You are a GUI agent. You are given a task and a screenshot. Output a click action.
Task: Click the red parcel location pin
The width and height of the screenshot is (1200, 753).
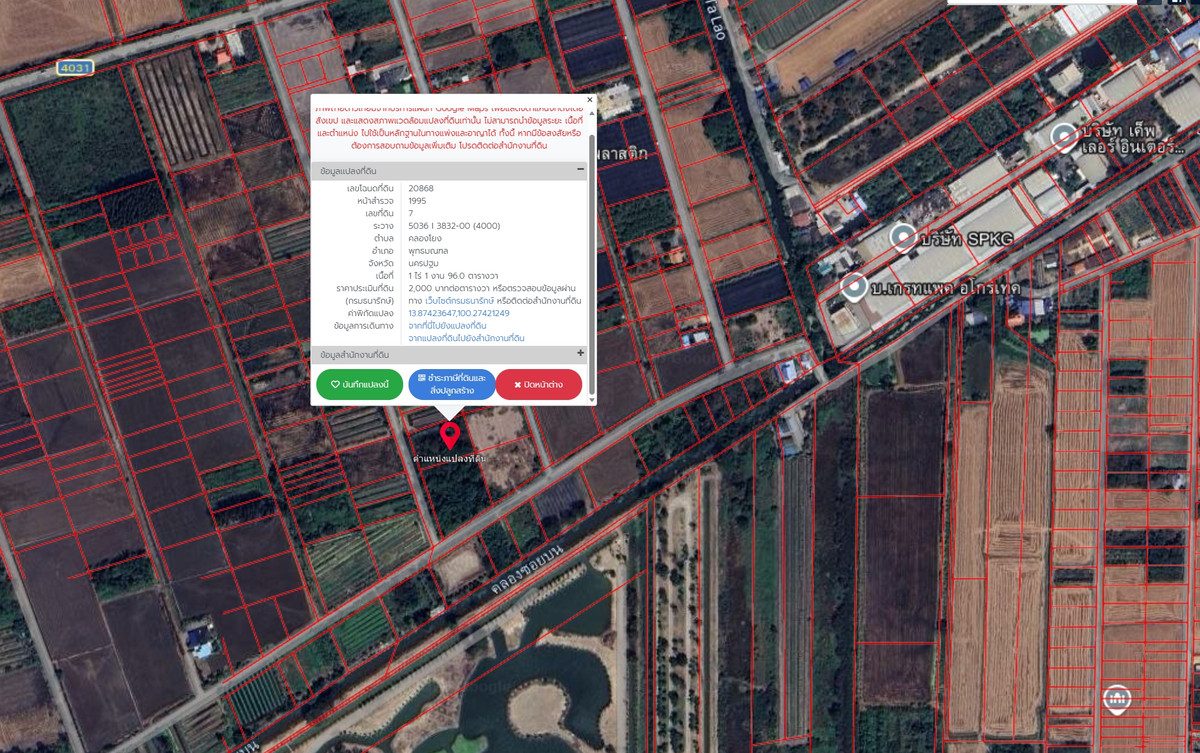(x=450, y=434)
